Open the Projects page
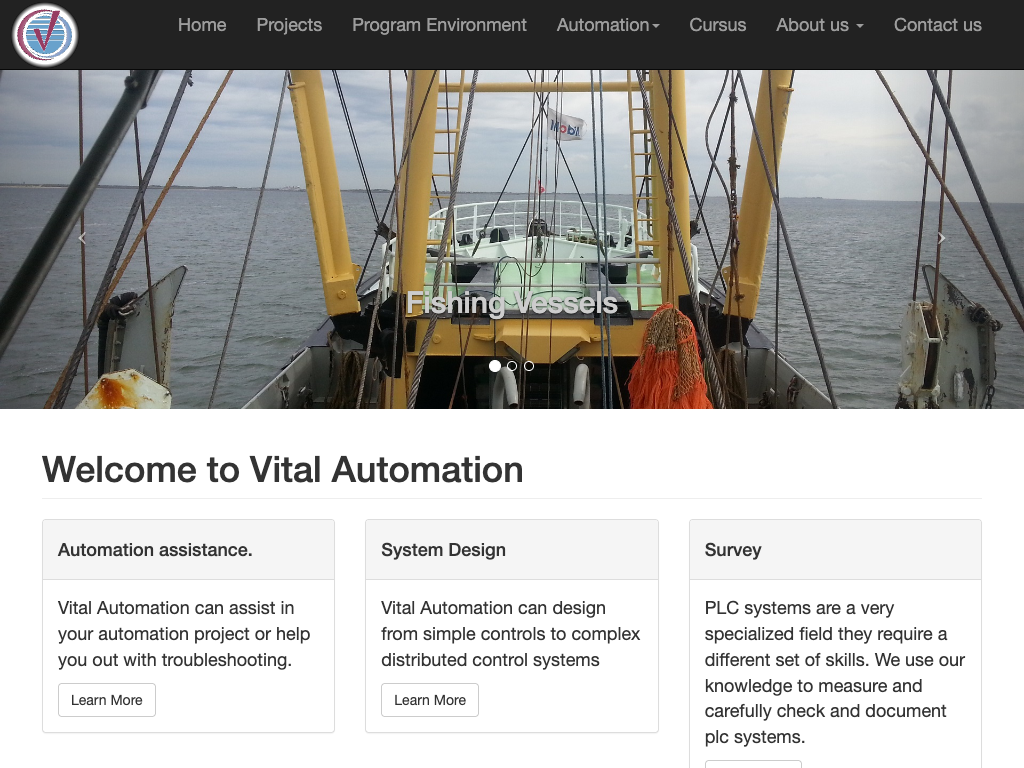 (289, 25)
